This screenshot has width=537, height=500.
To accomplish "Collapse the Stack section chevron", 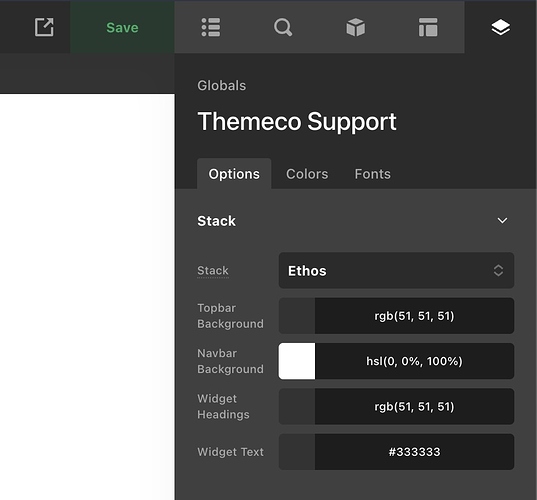I will (x=502, y=221).
